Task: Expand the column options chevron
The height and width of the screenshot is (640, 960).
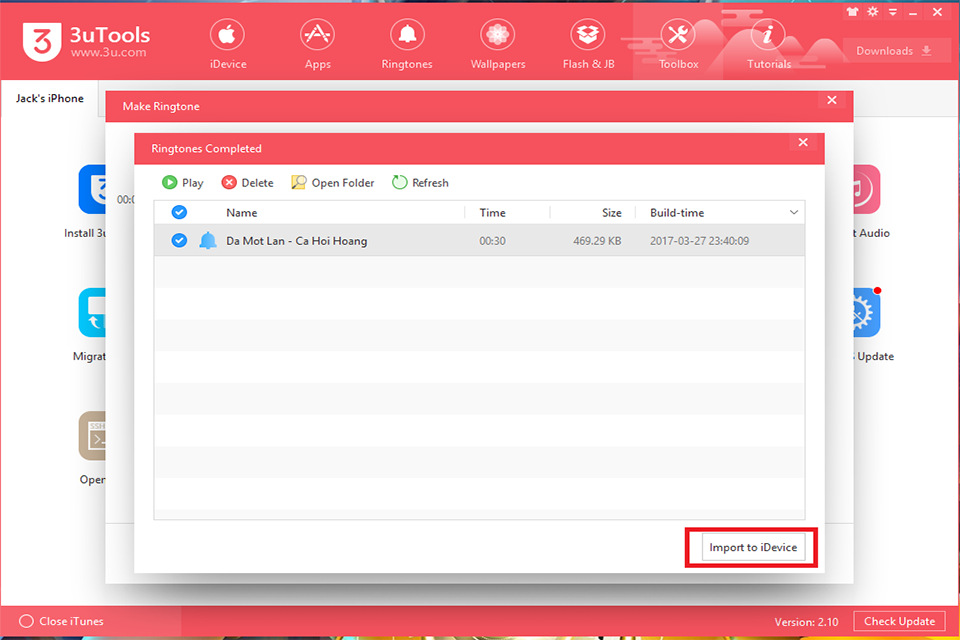Action: (793, 213)
